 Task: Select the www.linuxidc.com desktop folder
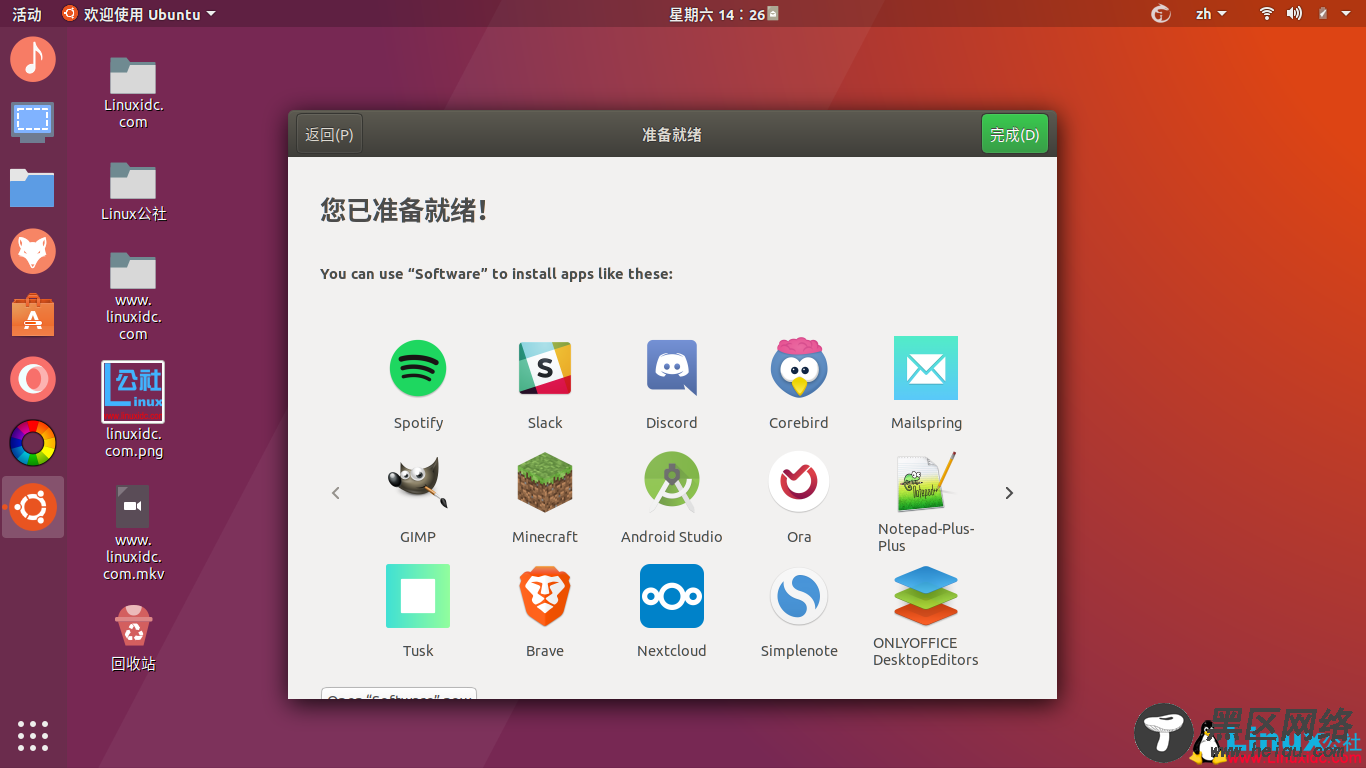pyautogui.click(x=133, y=296)
